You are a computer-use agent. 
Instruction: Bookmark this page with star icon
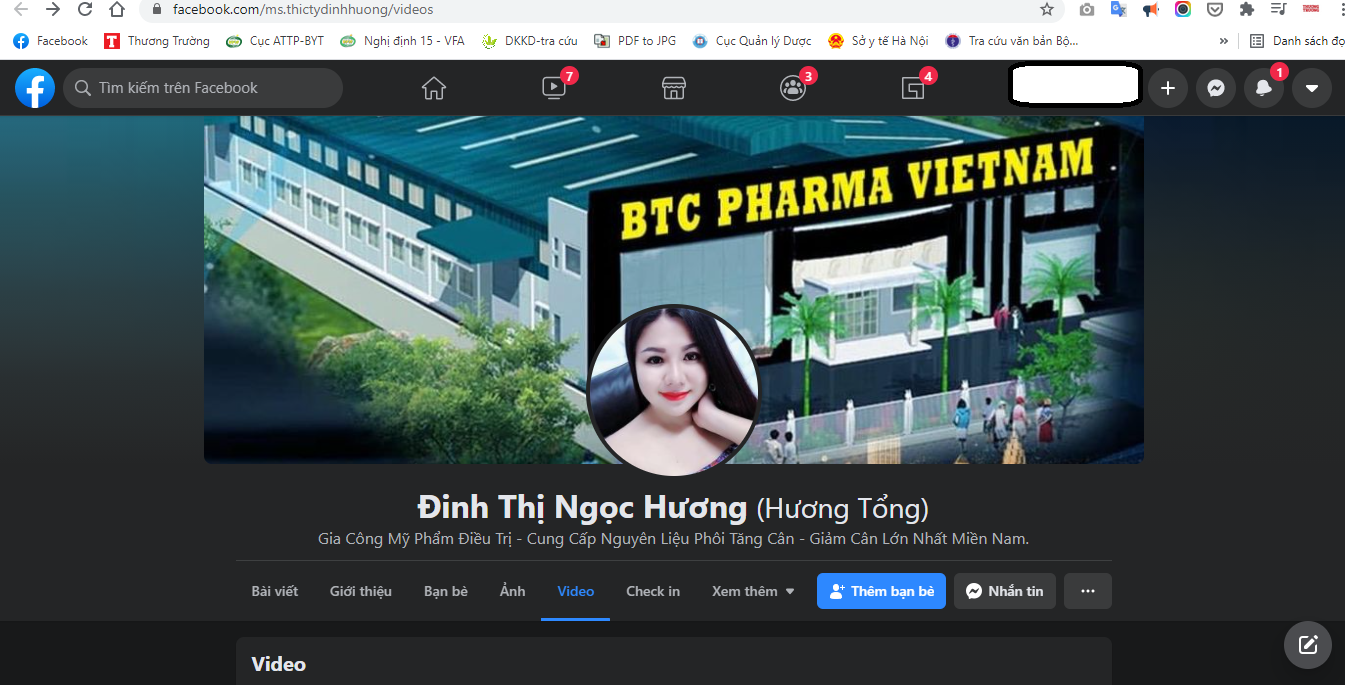(x=1047, y=10)
